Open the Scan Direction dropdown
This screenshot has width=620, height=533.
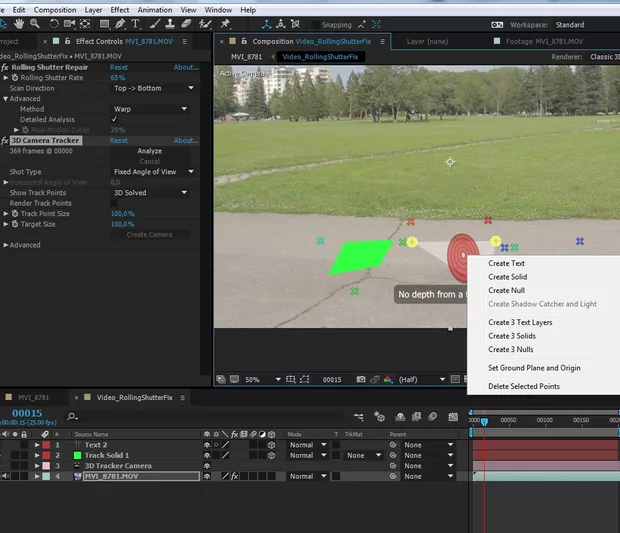point(150,88)
